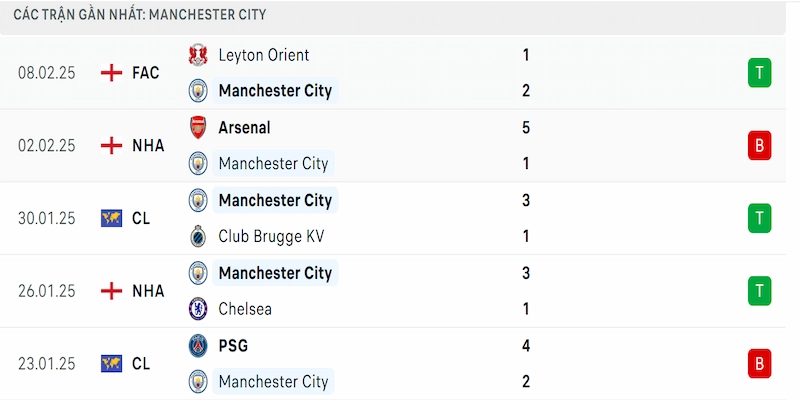Click the Arsenal club crest icon
800x400 pixels.
coord(198,128)
